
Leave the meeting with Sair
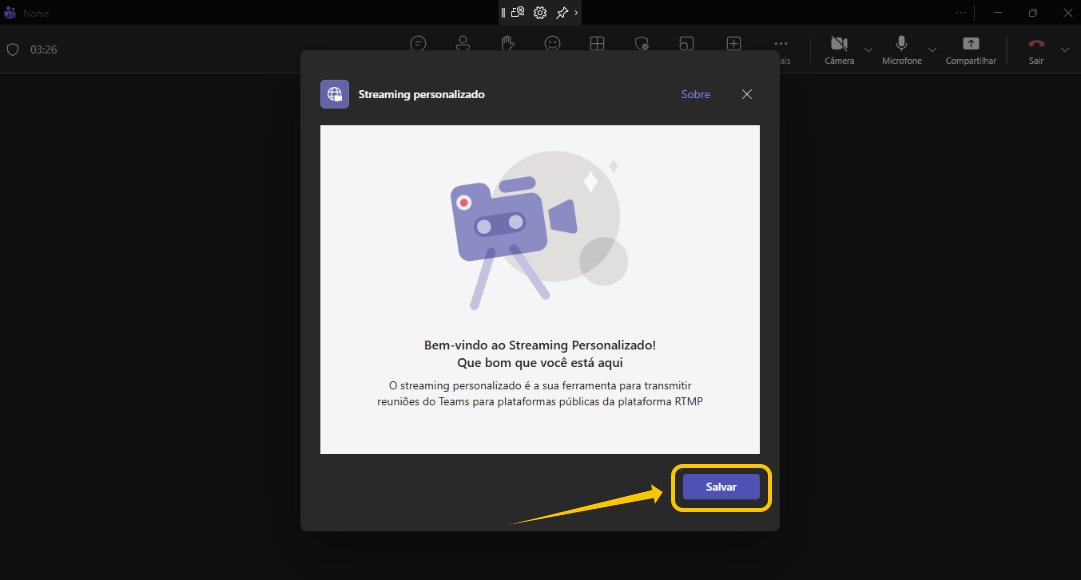pyautogui.click(x=1036, y=50)
